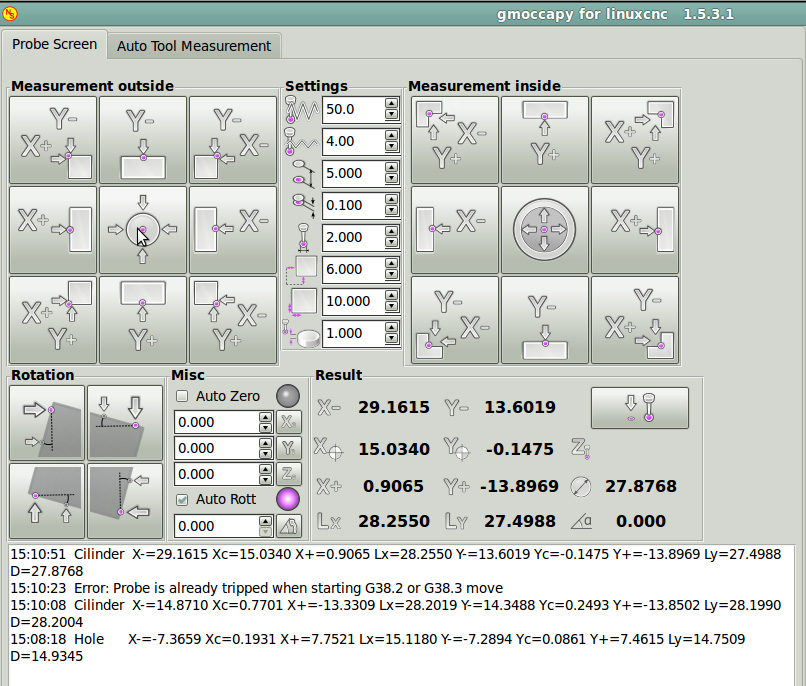
Task: Click the Y offset 0.000 field
Action: (x=216, y=448)
